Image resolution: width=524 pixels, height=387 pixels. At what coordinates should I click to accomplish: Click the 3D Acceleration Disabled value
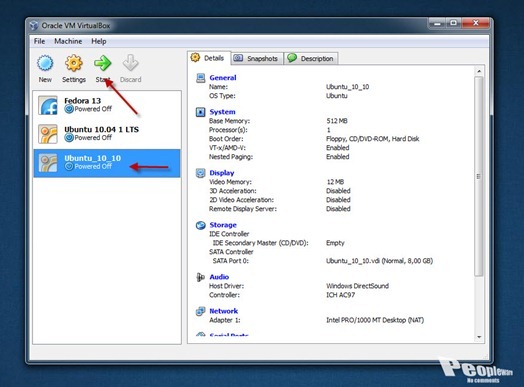coord(338,191)
